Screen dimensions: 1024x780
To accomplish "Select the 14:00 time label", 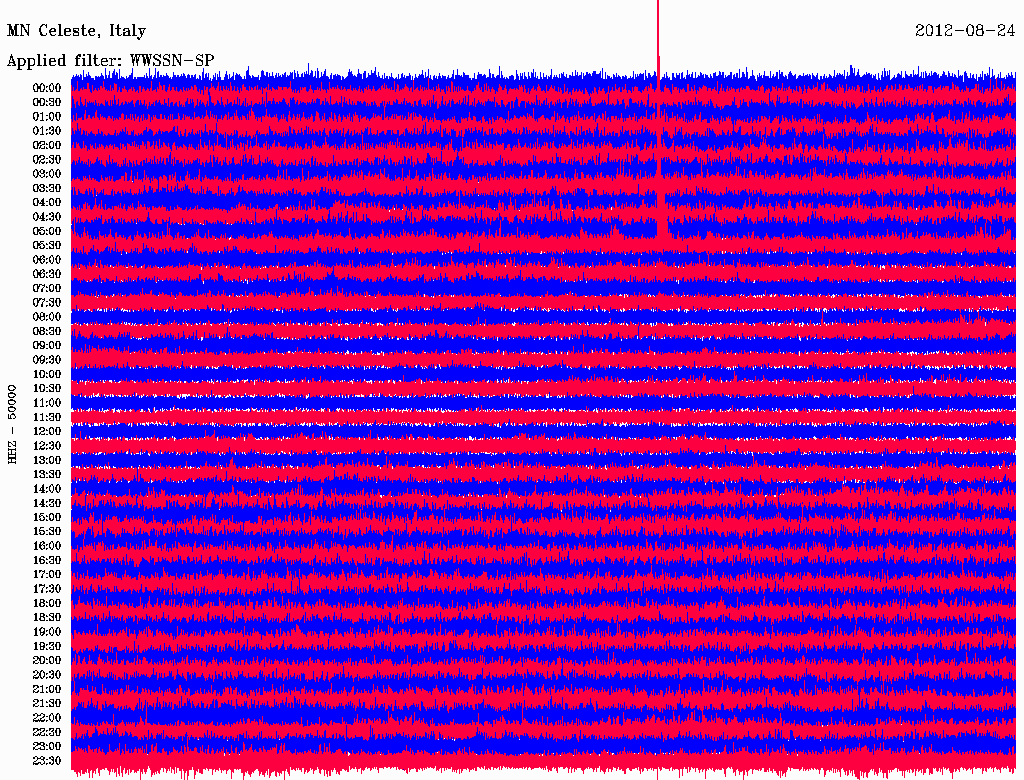I will pos(47,489).
